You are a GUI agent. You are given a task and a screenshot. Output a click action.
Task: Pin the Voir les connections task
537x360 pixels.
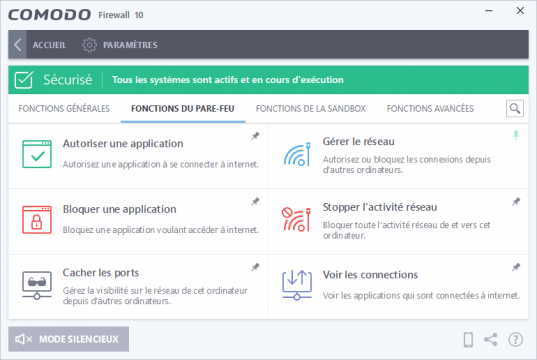coord(516,267)
